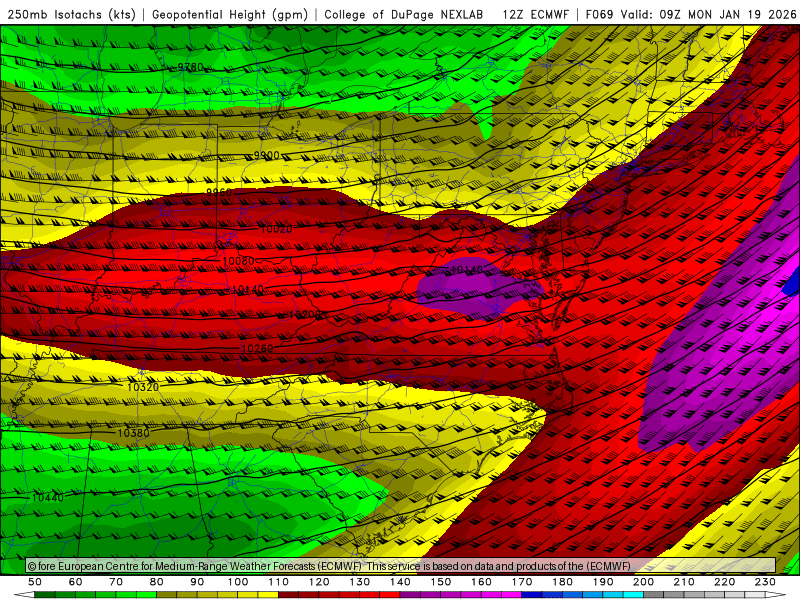800x600 pixels.
Task: Click the ECMWF copyright notice banner
Action: (401, 566)
